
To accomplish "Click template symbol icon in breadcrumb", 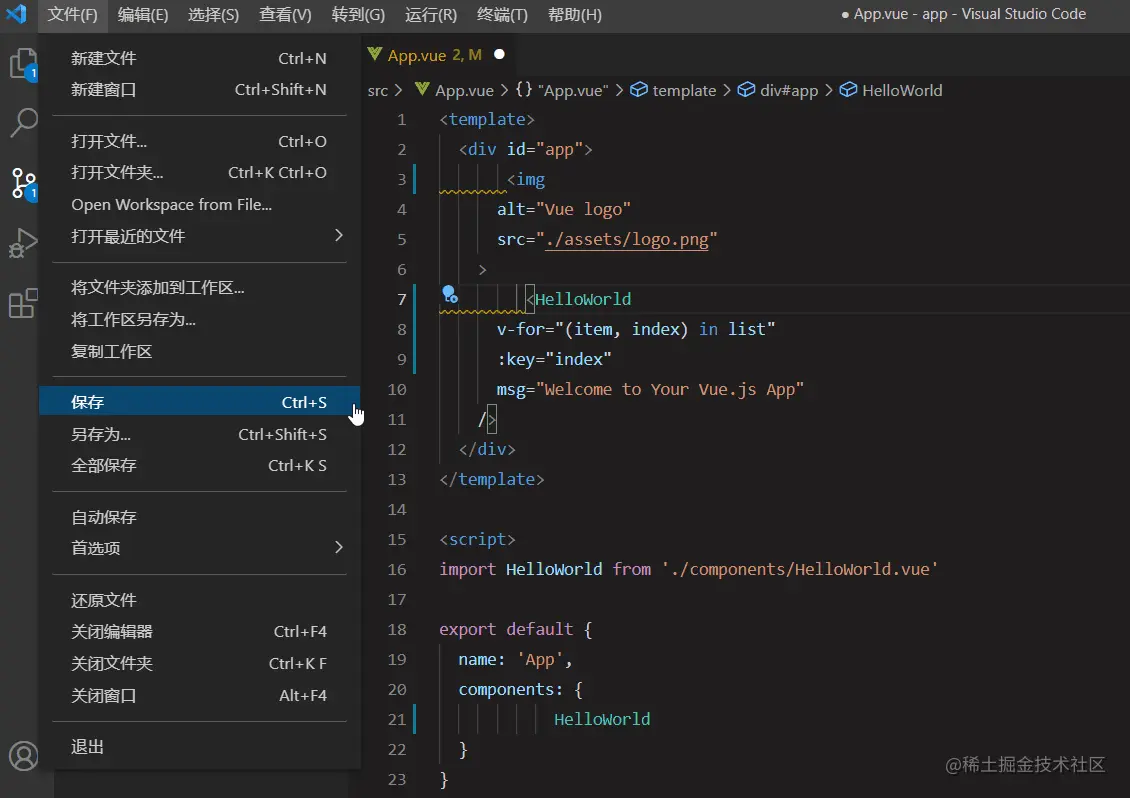I will tap(639, 89).
